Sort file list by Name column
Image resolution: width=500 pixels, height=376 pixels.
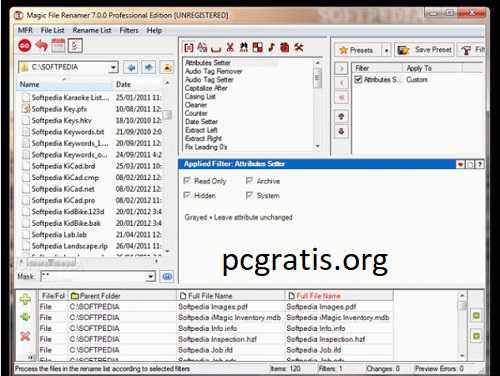tap(65, 84)
